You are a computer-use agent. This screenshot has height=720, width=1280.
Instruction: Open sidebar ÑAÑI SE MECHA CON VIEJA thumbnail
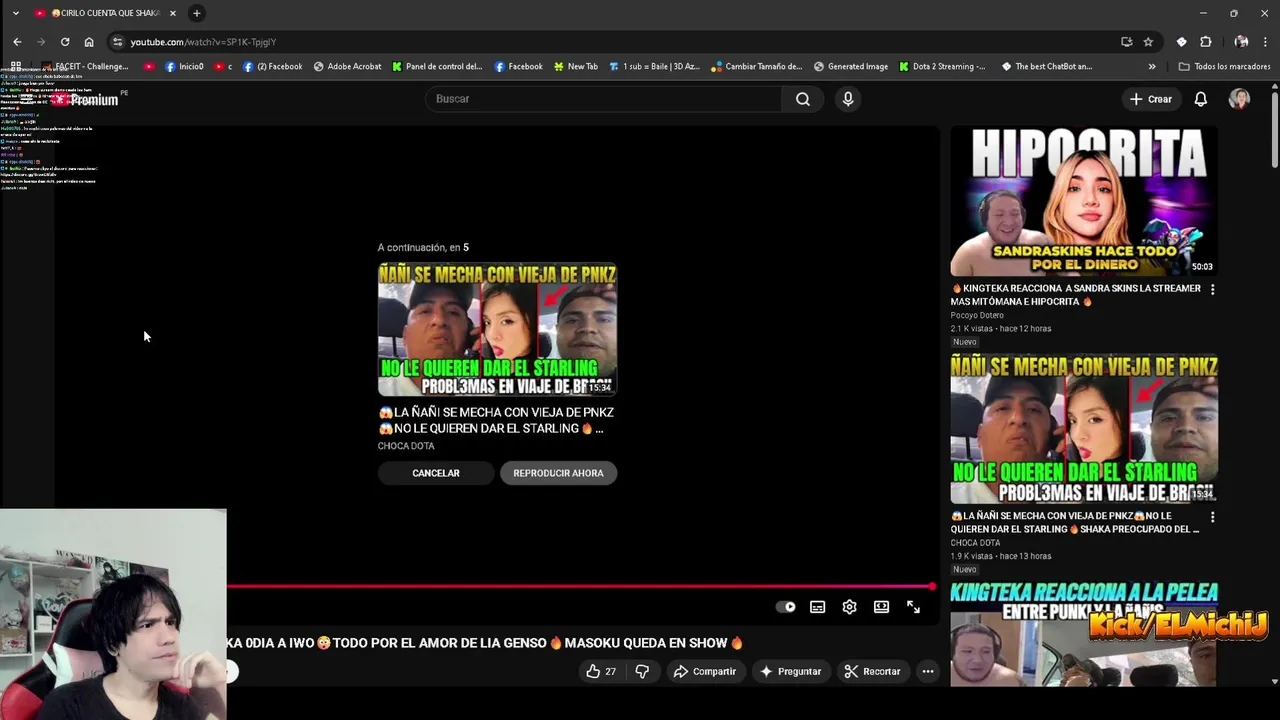click(1084, 429)
